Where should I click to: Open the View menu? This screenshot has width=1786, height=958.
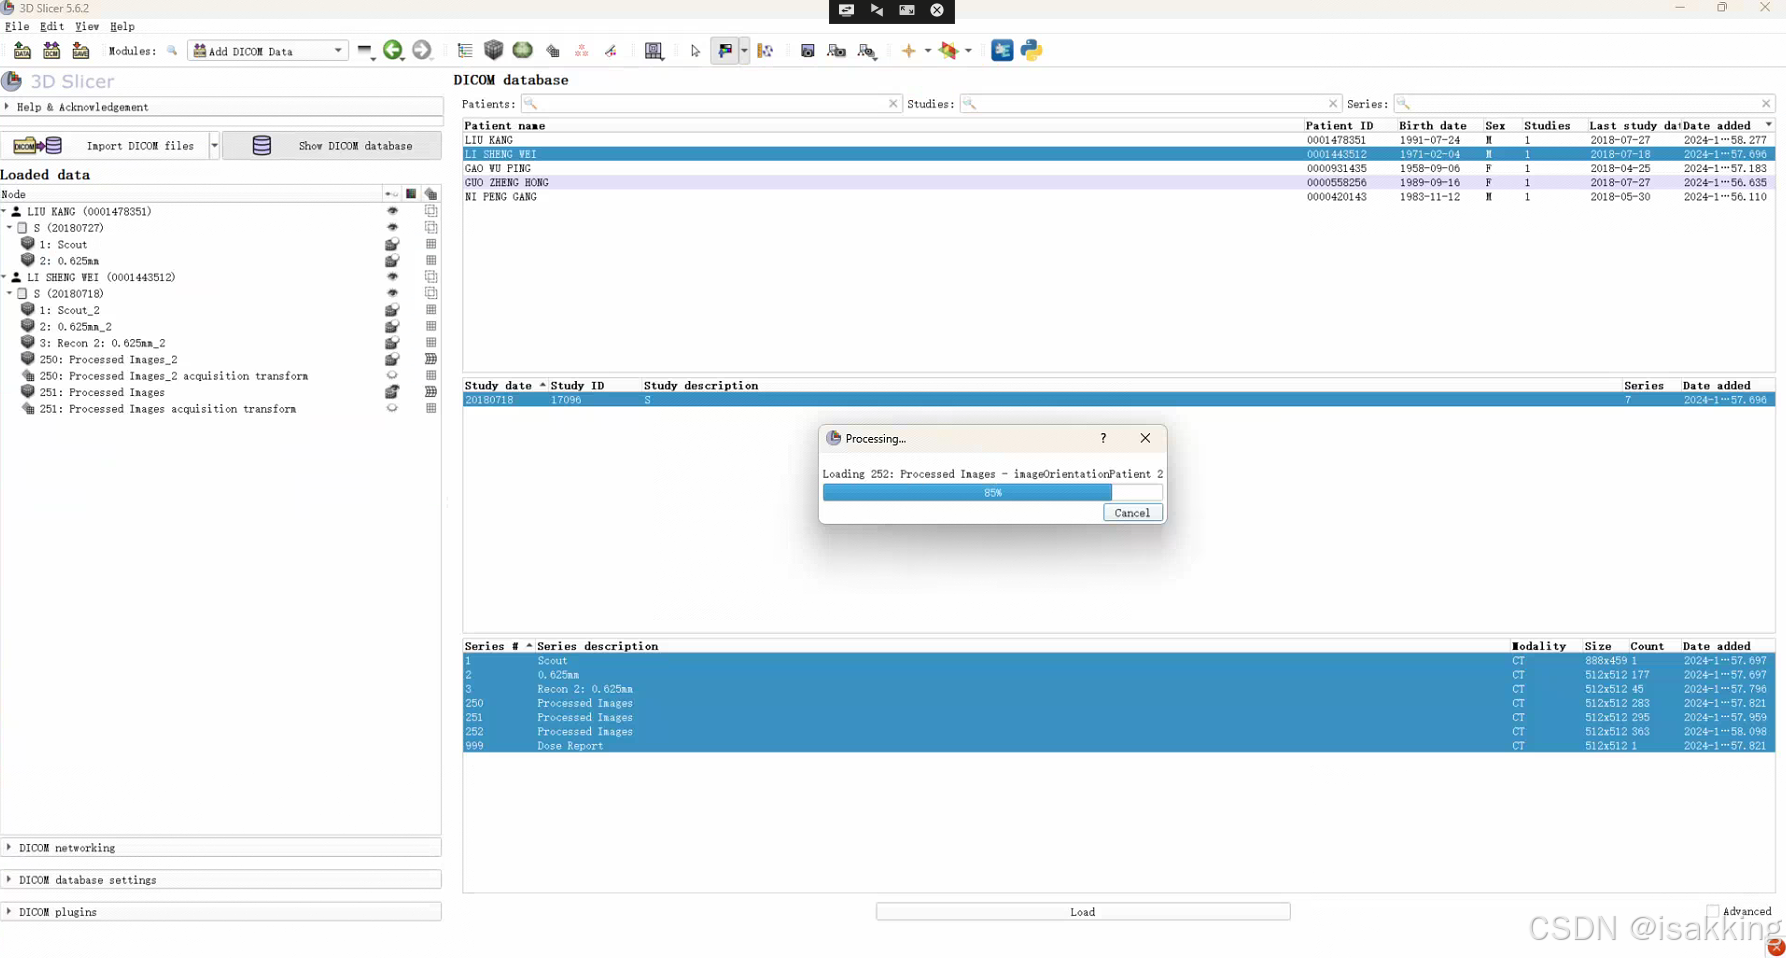pos(87,26)
